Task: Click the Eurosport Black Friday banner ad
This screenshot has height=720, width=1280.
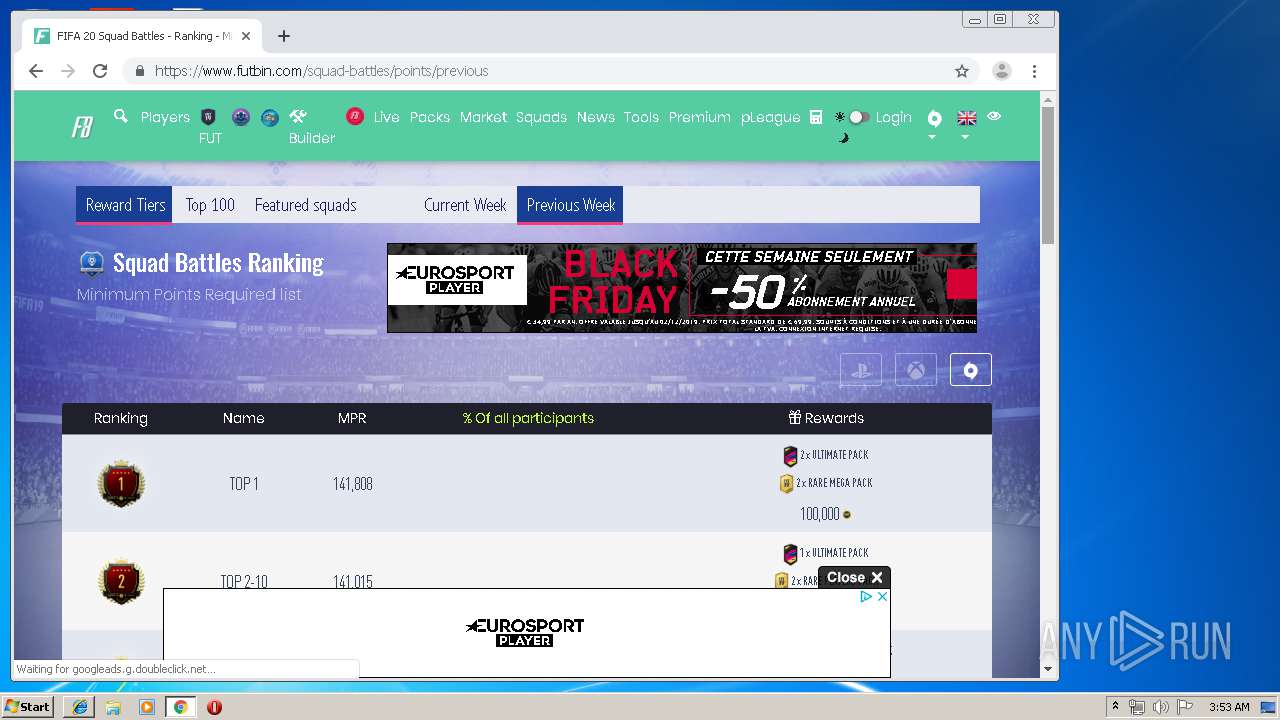Action: 682,288
